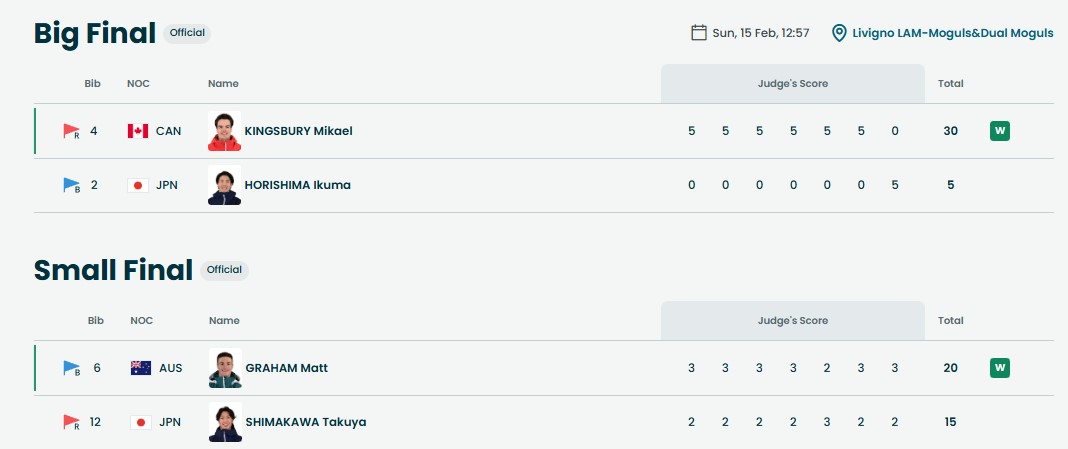Click the winner W badge for Kingsbury
The image size is (1068, 449).
999,131
